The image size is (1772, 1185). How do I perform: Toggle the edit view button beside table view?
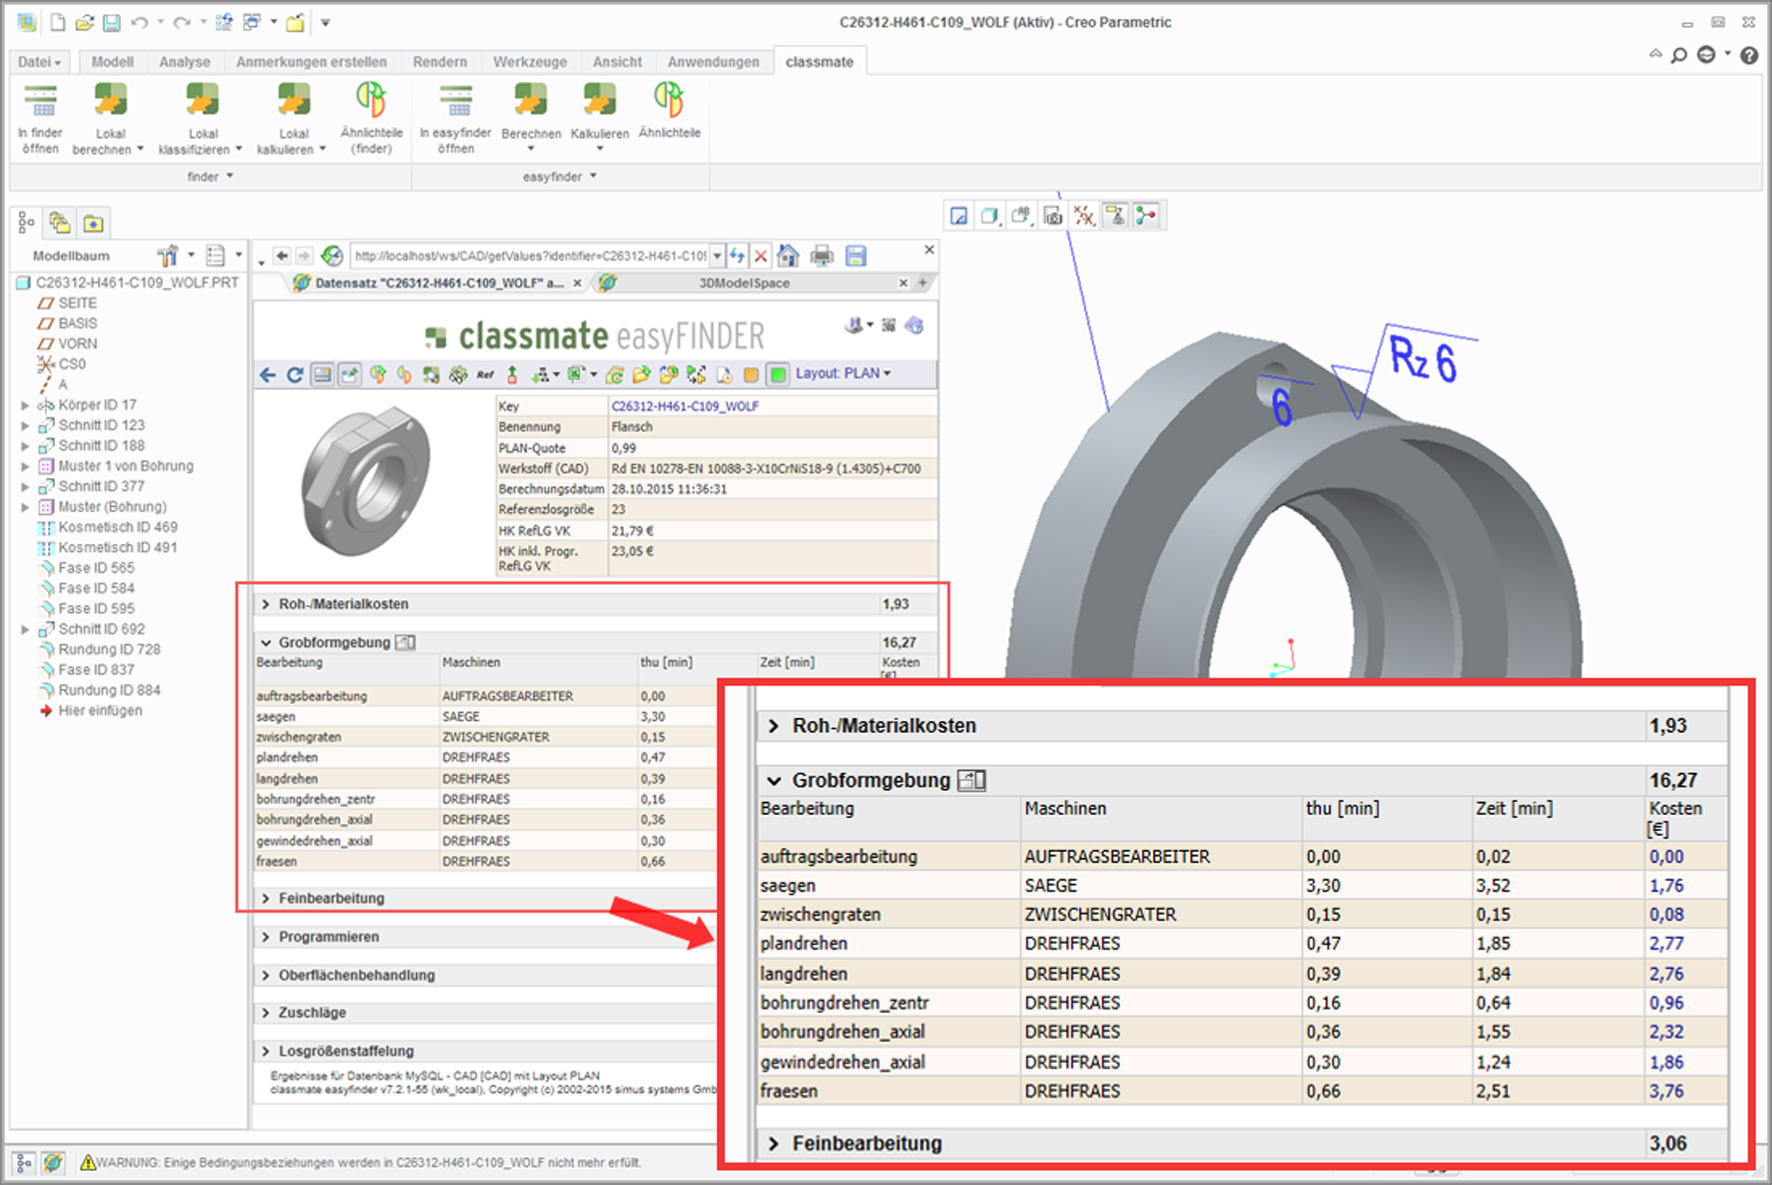[349, 375]
